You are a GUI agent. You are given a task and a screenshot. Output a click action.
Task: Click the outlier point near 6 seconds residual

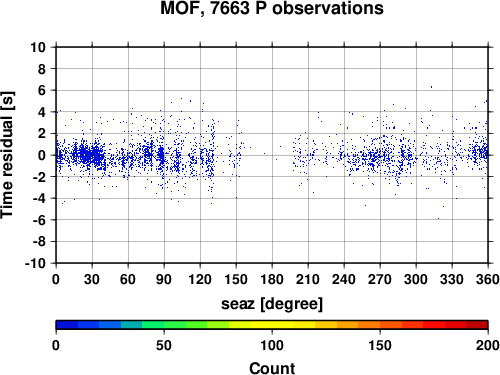pos(431,87)
